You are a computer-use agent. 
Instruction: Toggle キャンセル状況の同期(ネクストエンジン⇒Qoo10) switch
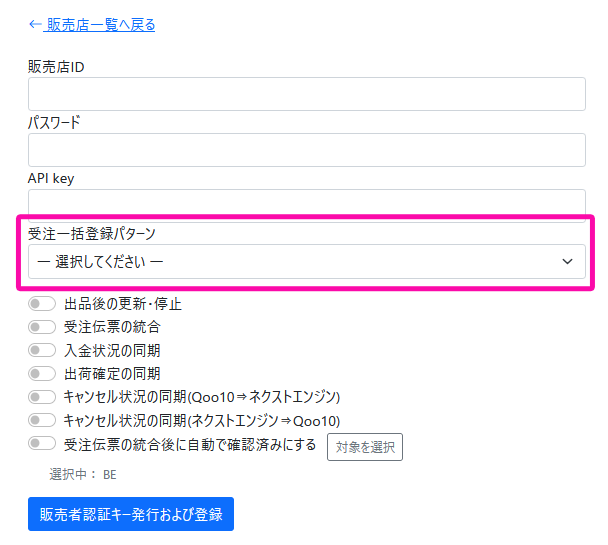(x=42, y=420)
